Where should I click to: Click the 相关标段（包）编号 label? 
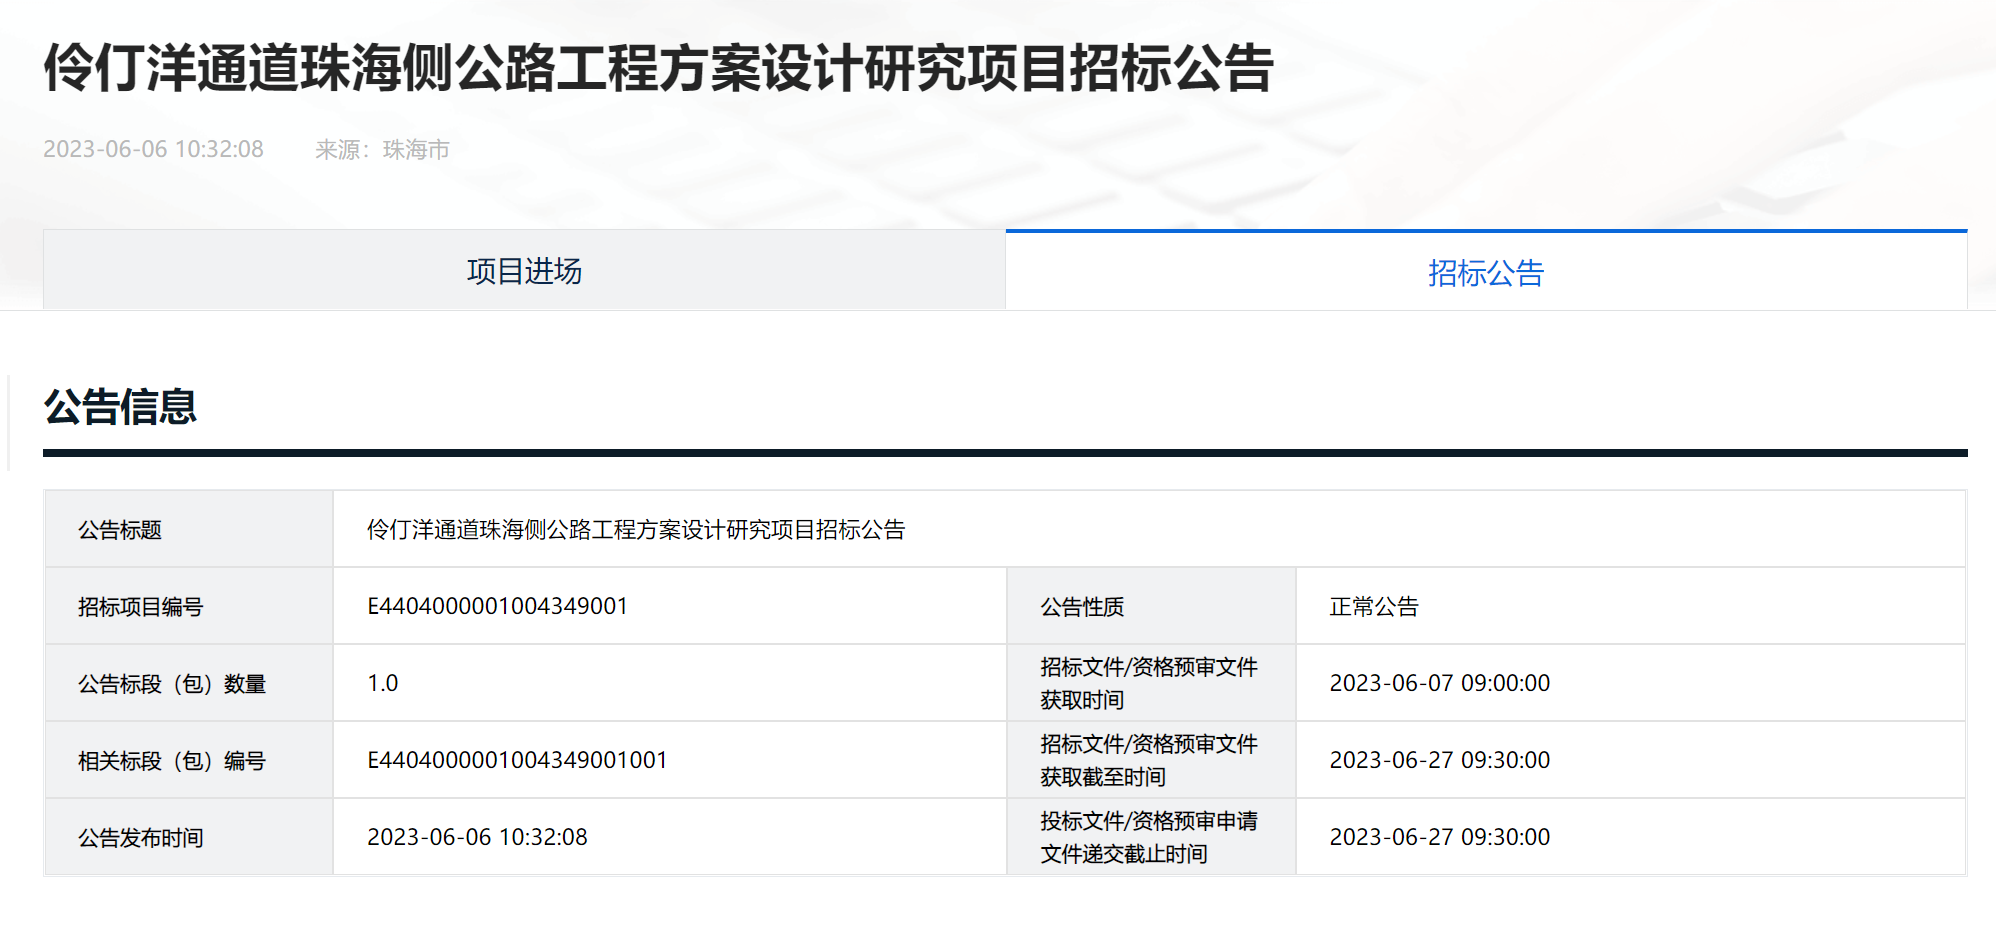click(x=172, y=761)
